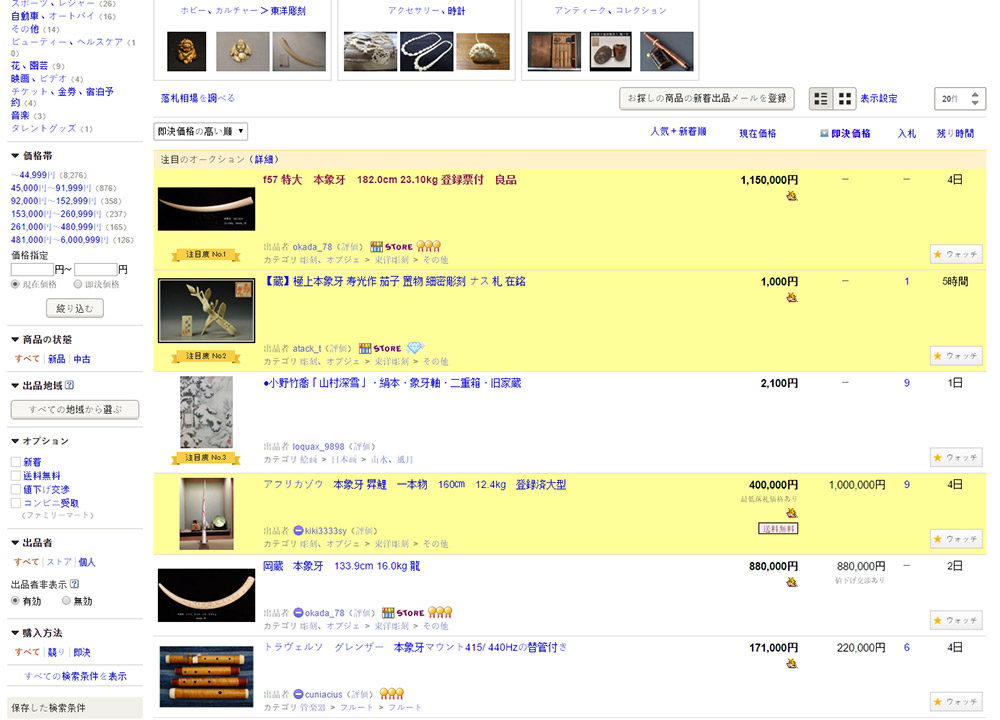Open 詳細 link in 注目のオークション header
Image resolution: width=1000 pixels, height=720 pixels.
(x=263, y=159)
